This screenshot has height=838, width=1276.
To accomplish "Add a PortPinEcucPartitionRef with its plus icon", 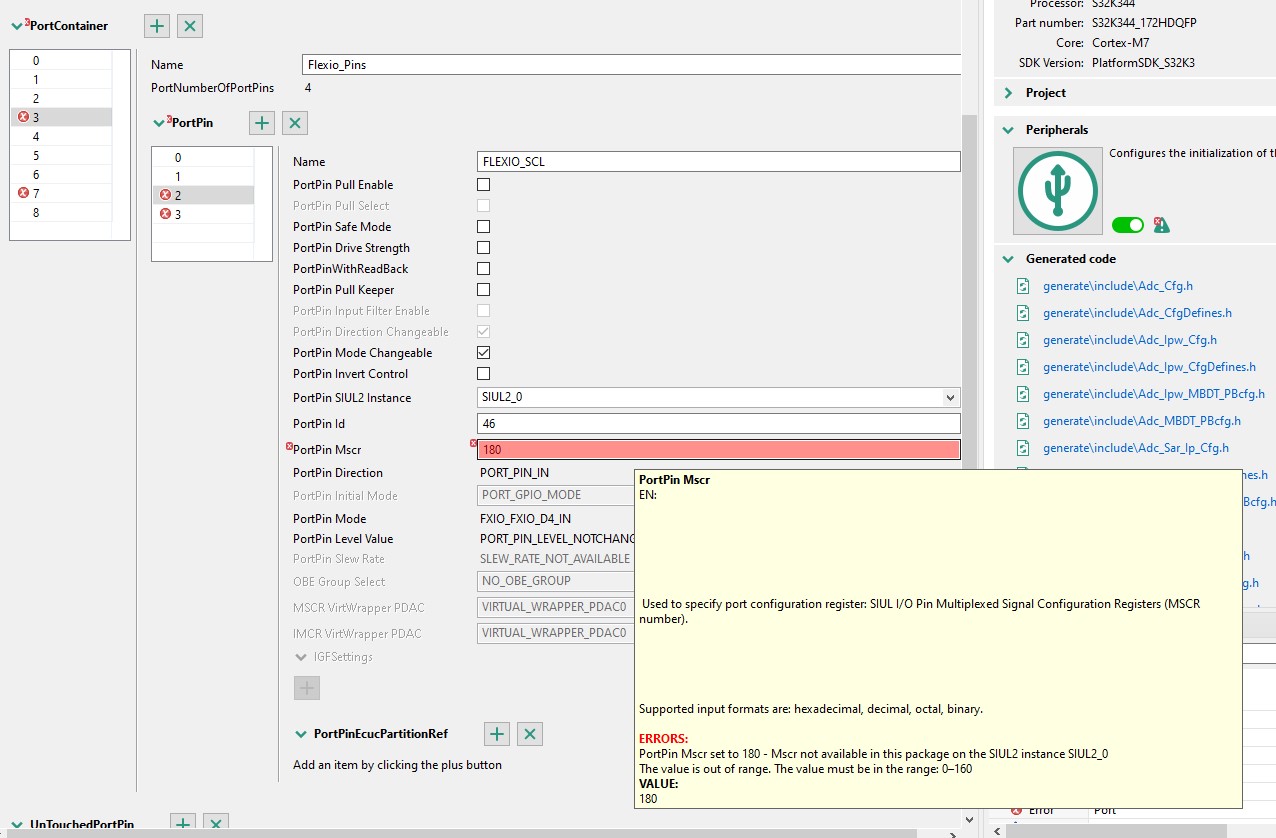I will click(x=496, y=733).
